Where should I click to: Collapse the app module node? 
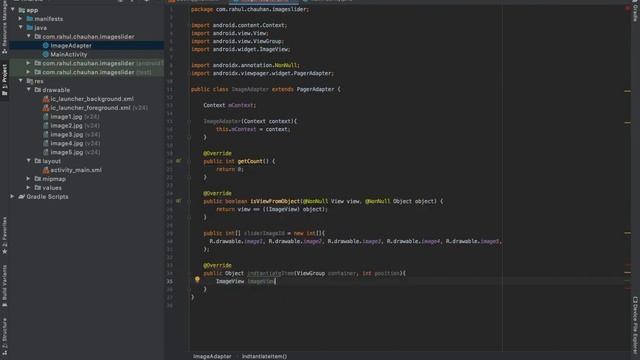point(13,9)
